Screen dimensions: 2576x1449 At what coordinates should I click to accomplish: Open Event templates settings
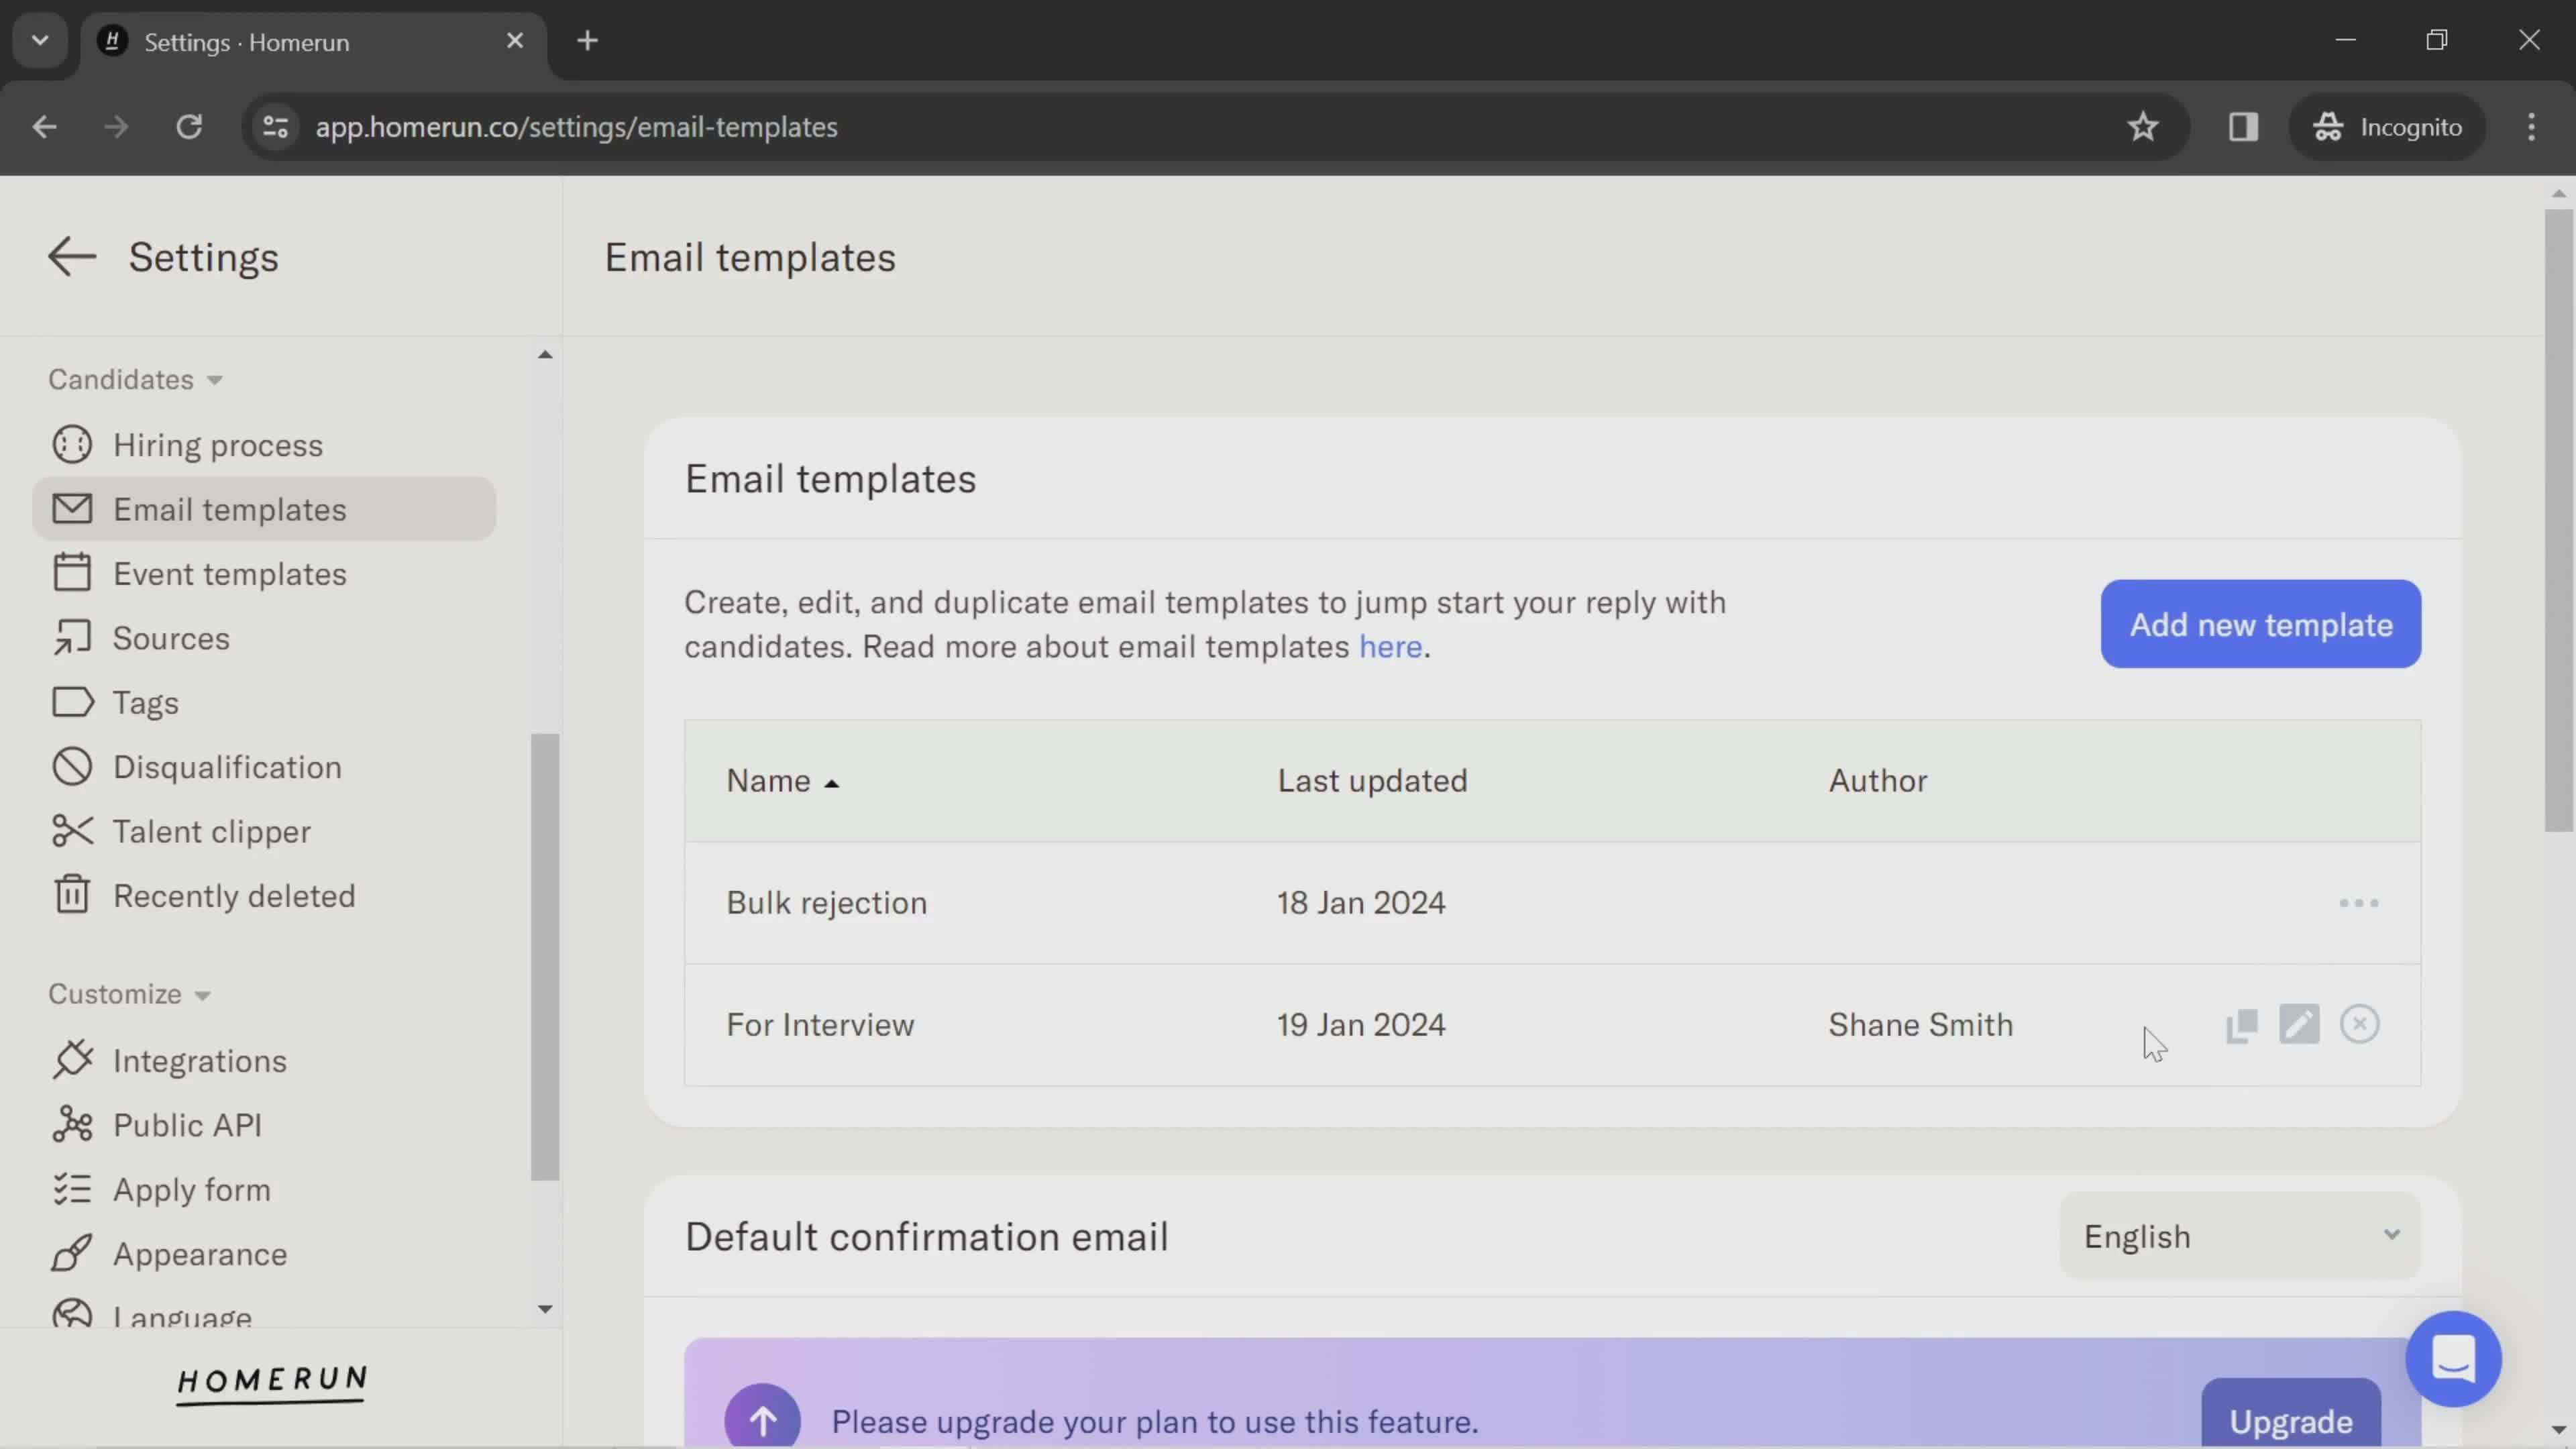coord(229,574)
